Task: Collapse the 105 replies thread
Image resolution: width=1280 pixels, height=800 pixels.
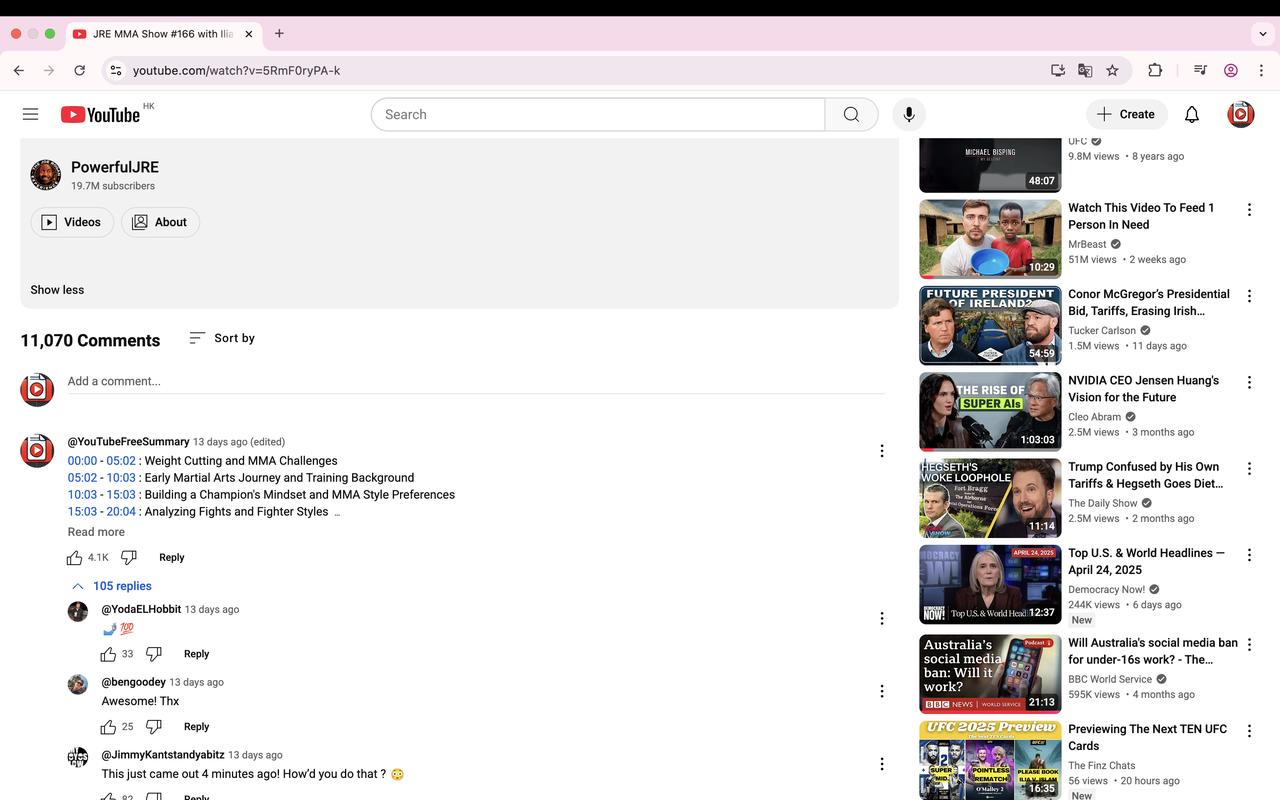Action: point(111,586)
